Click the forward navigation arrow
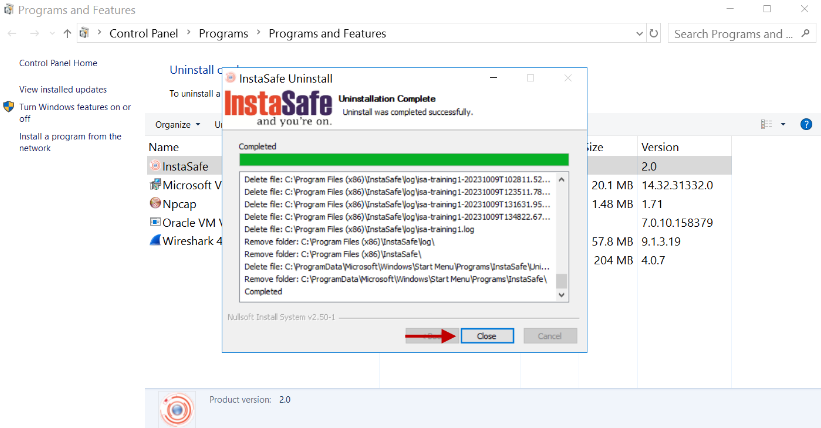Image resolution: width=821 pixels, height=428 pixels. (x=35, y=34)
